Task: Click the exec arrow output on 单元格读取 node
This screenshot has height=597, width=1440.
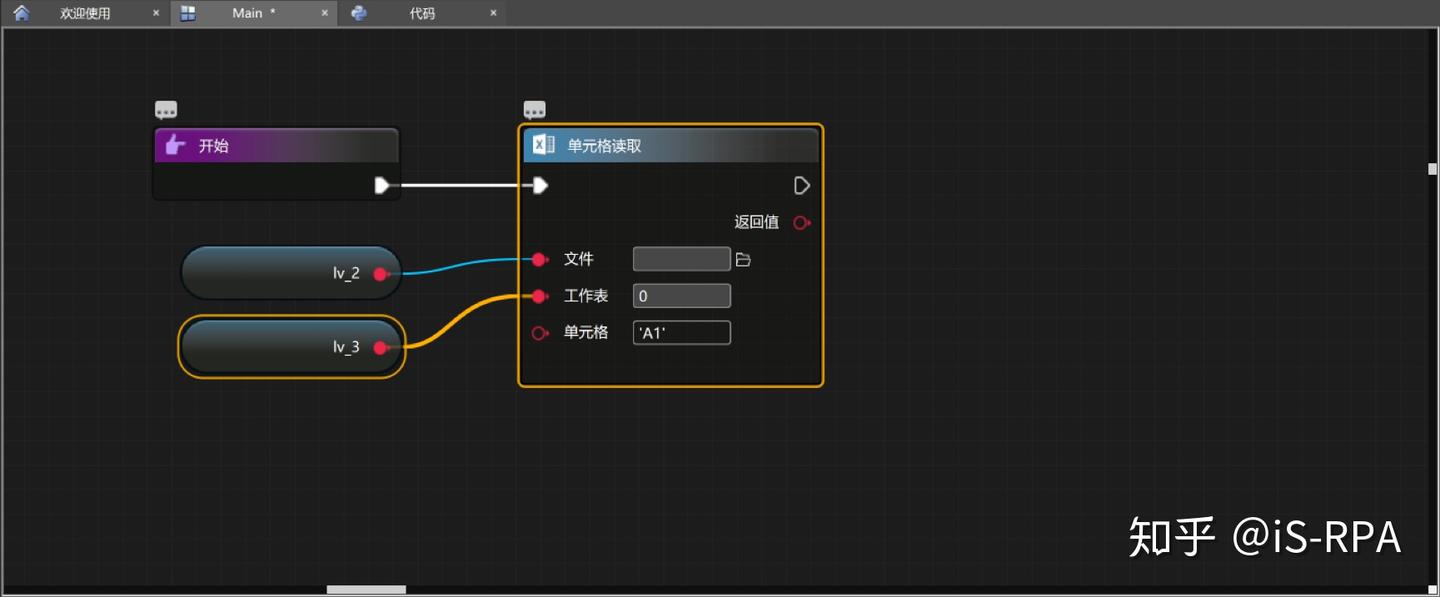Action: [x=801, y=185]
